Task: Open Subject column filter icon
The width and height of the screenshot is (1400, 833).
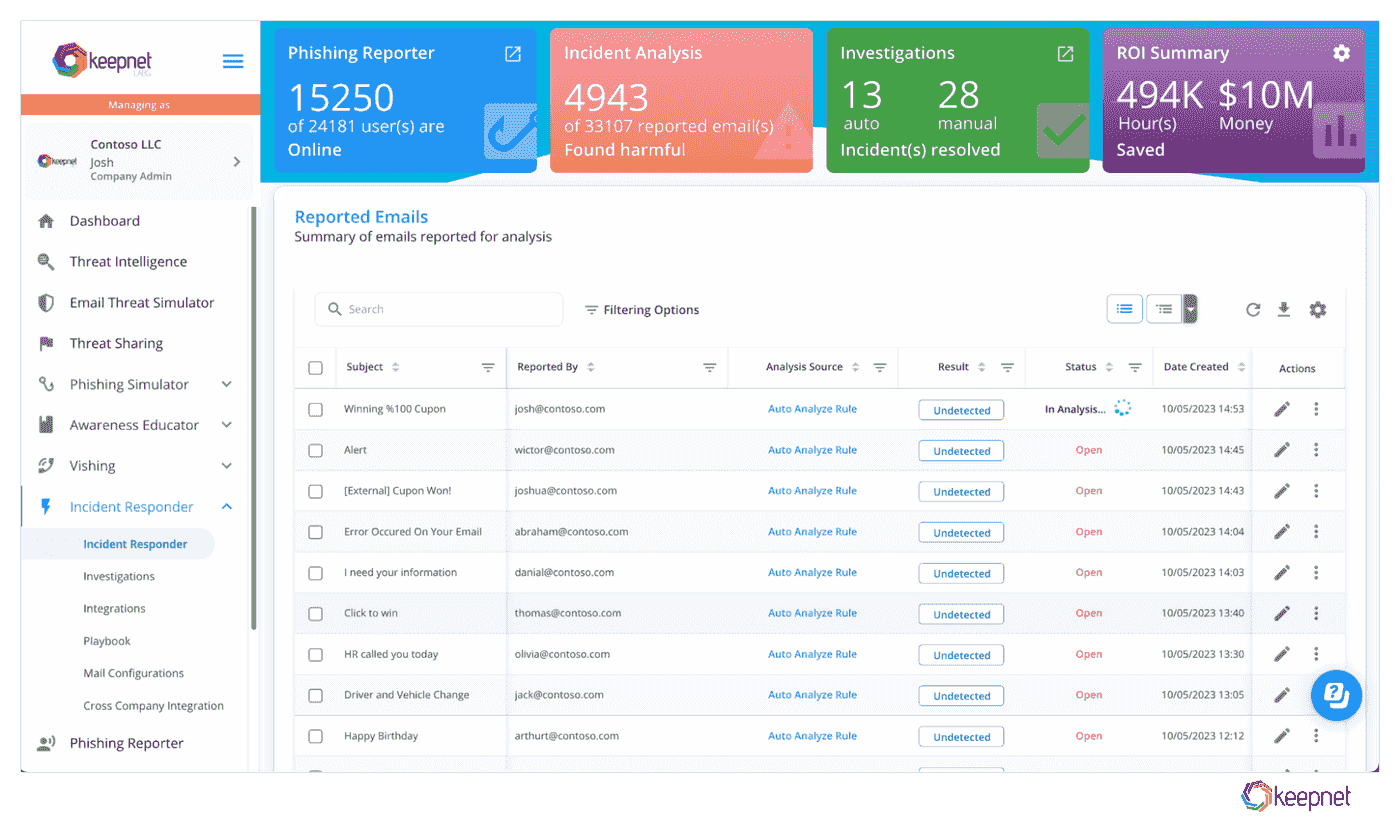Action: coord(488,368)
